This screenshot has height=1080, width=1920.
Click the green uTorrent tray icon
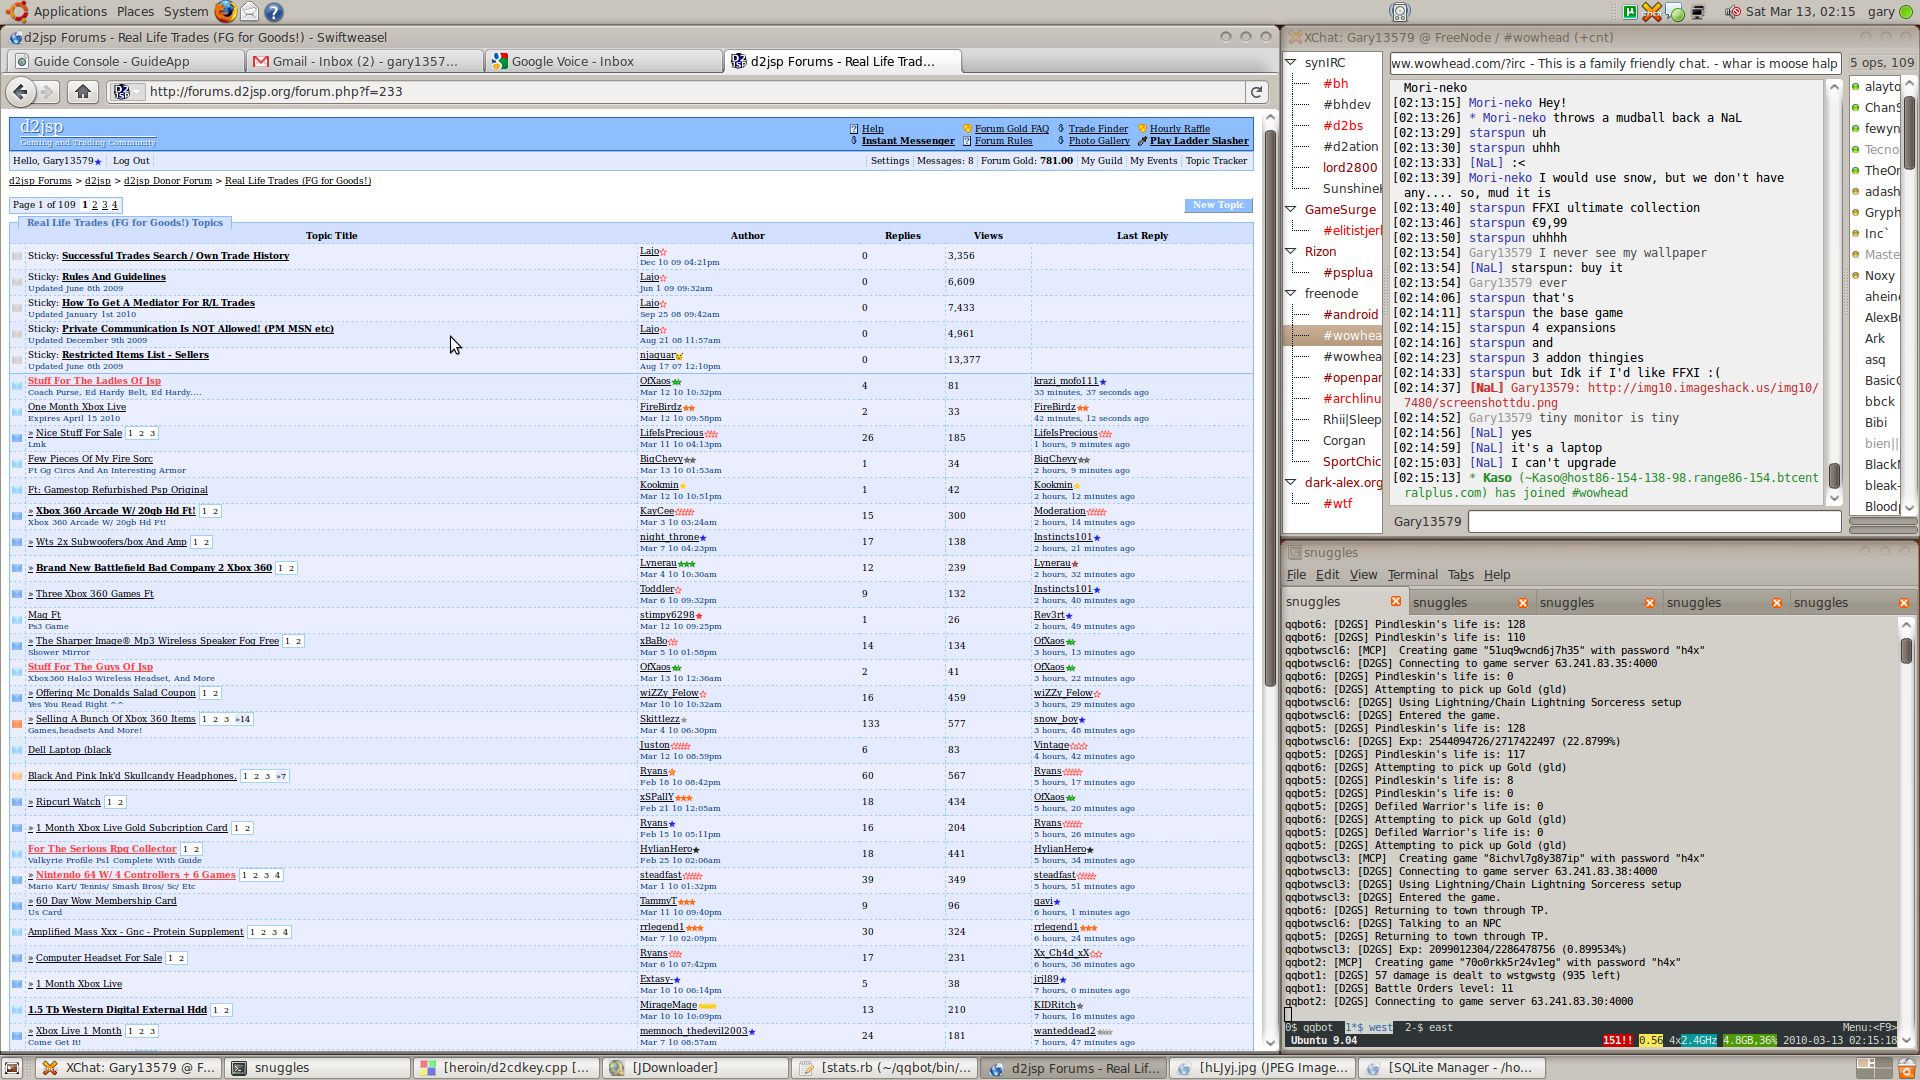click(1630, 12)
